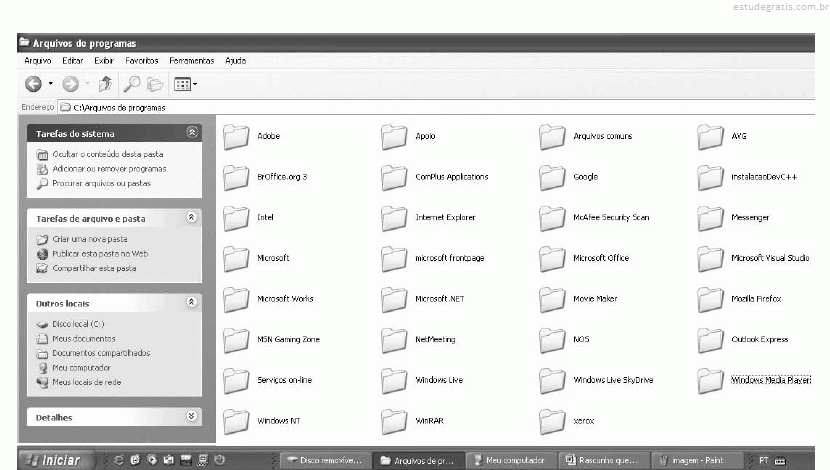This screenshot has width=830, height=470.
Task: Select the Intel folder icon
Action: point(236,218)
